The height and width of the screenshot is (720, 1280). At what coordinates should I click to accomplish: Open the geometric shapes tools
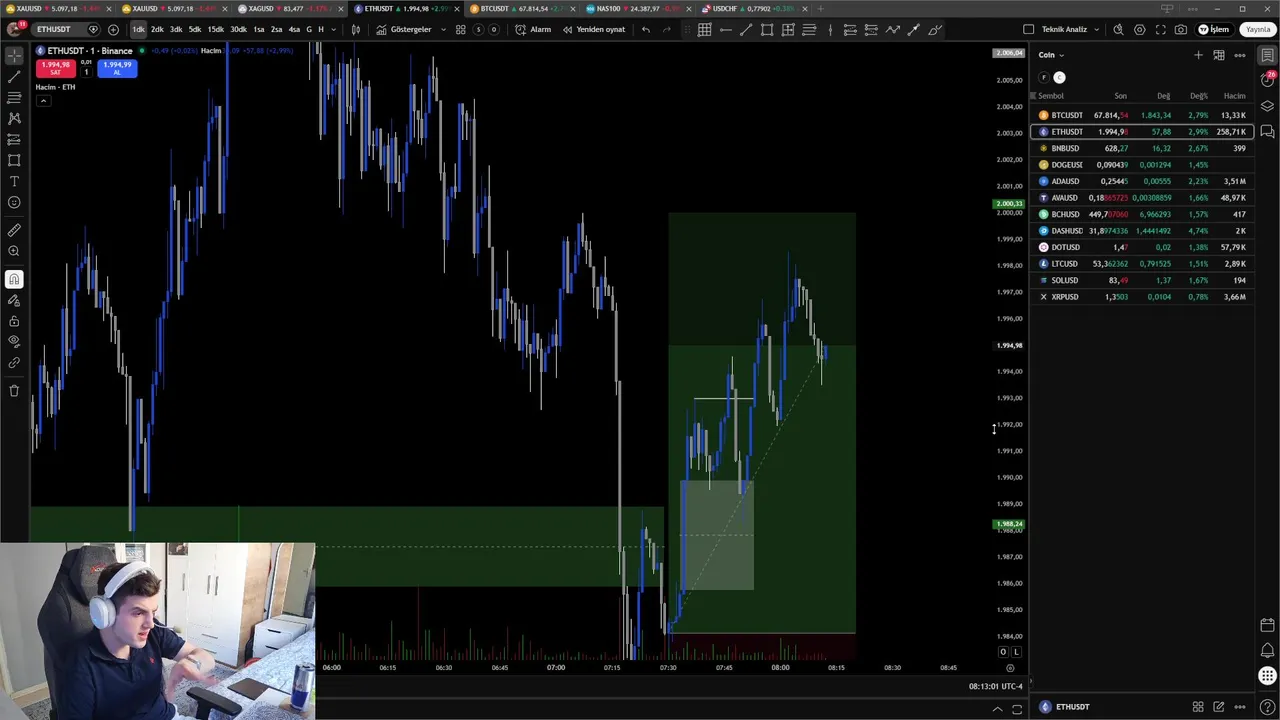pyautogui.click(x=14, y=160)
